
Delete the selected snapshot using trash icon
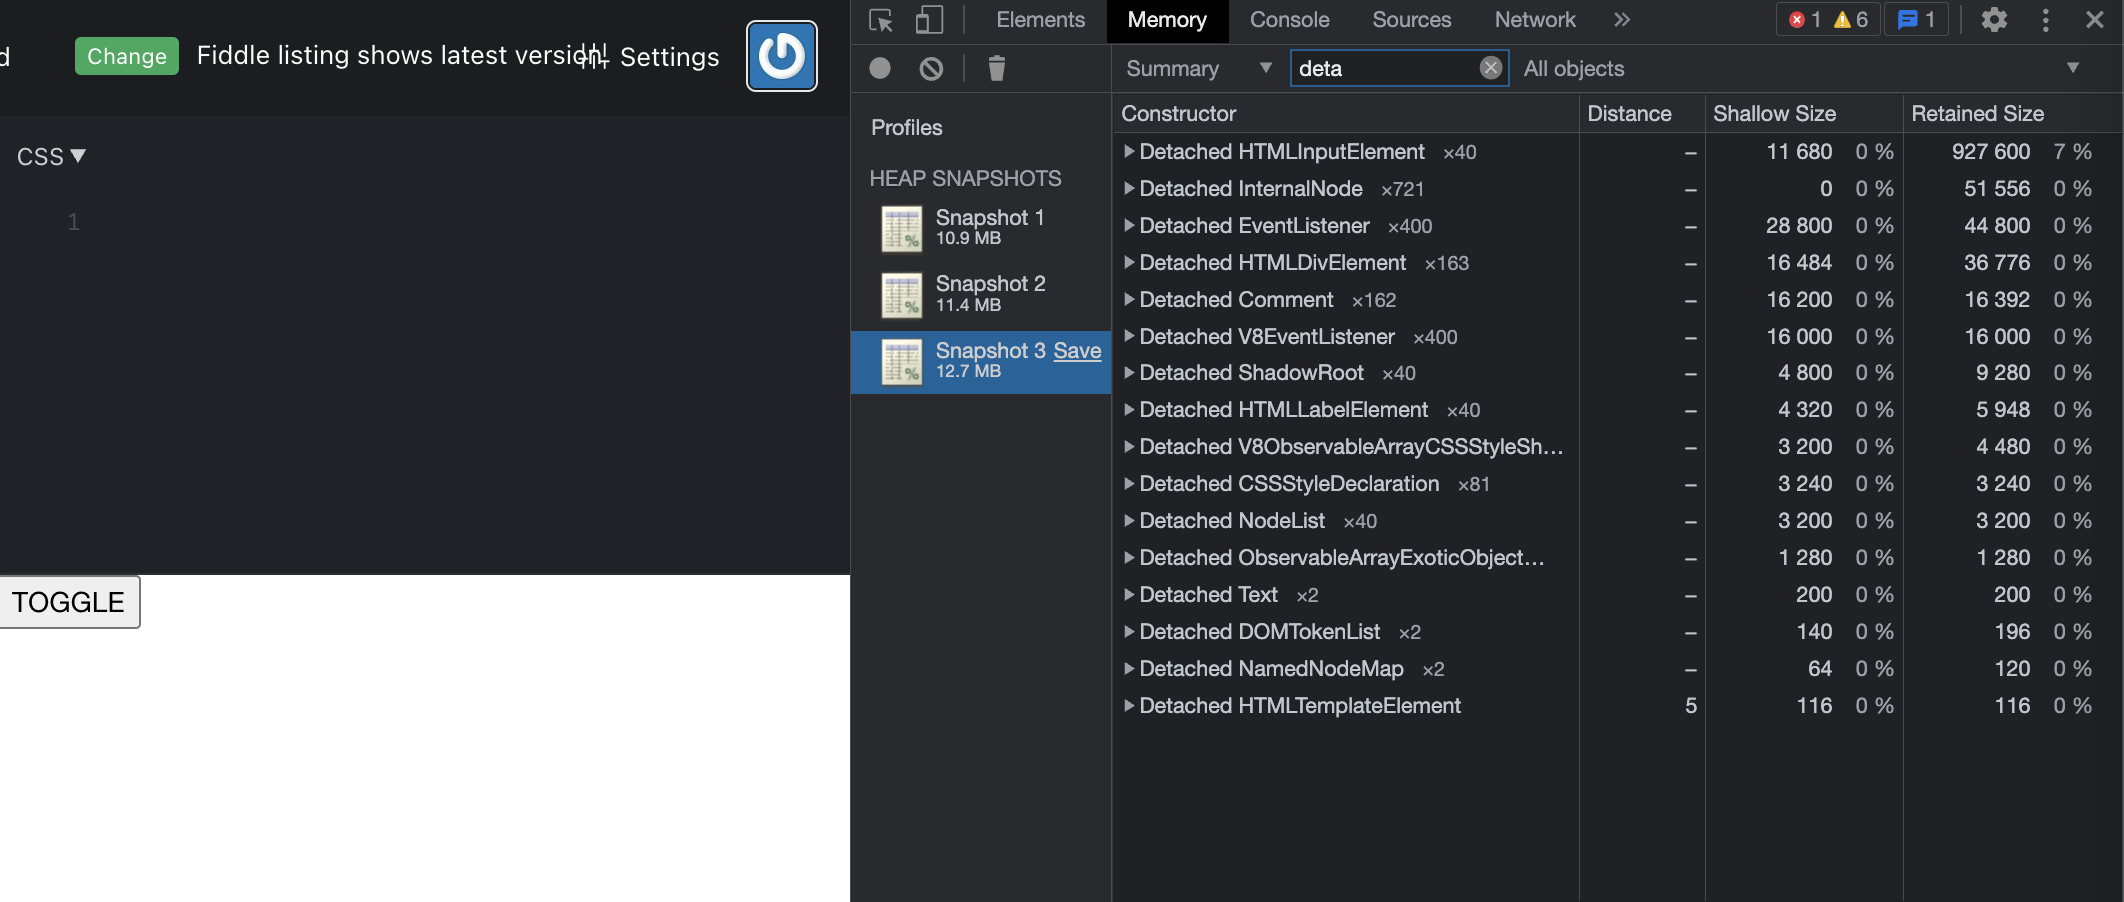click(x=996, y=68)
